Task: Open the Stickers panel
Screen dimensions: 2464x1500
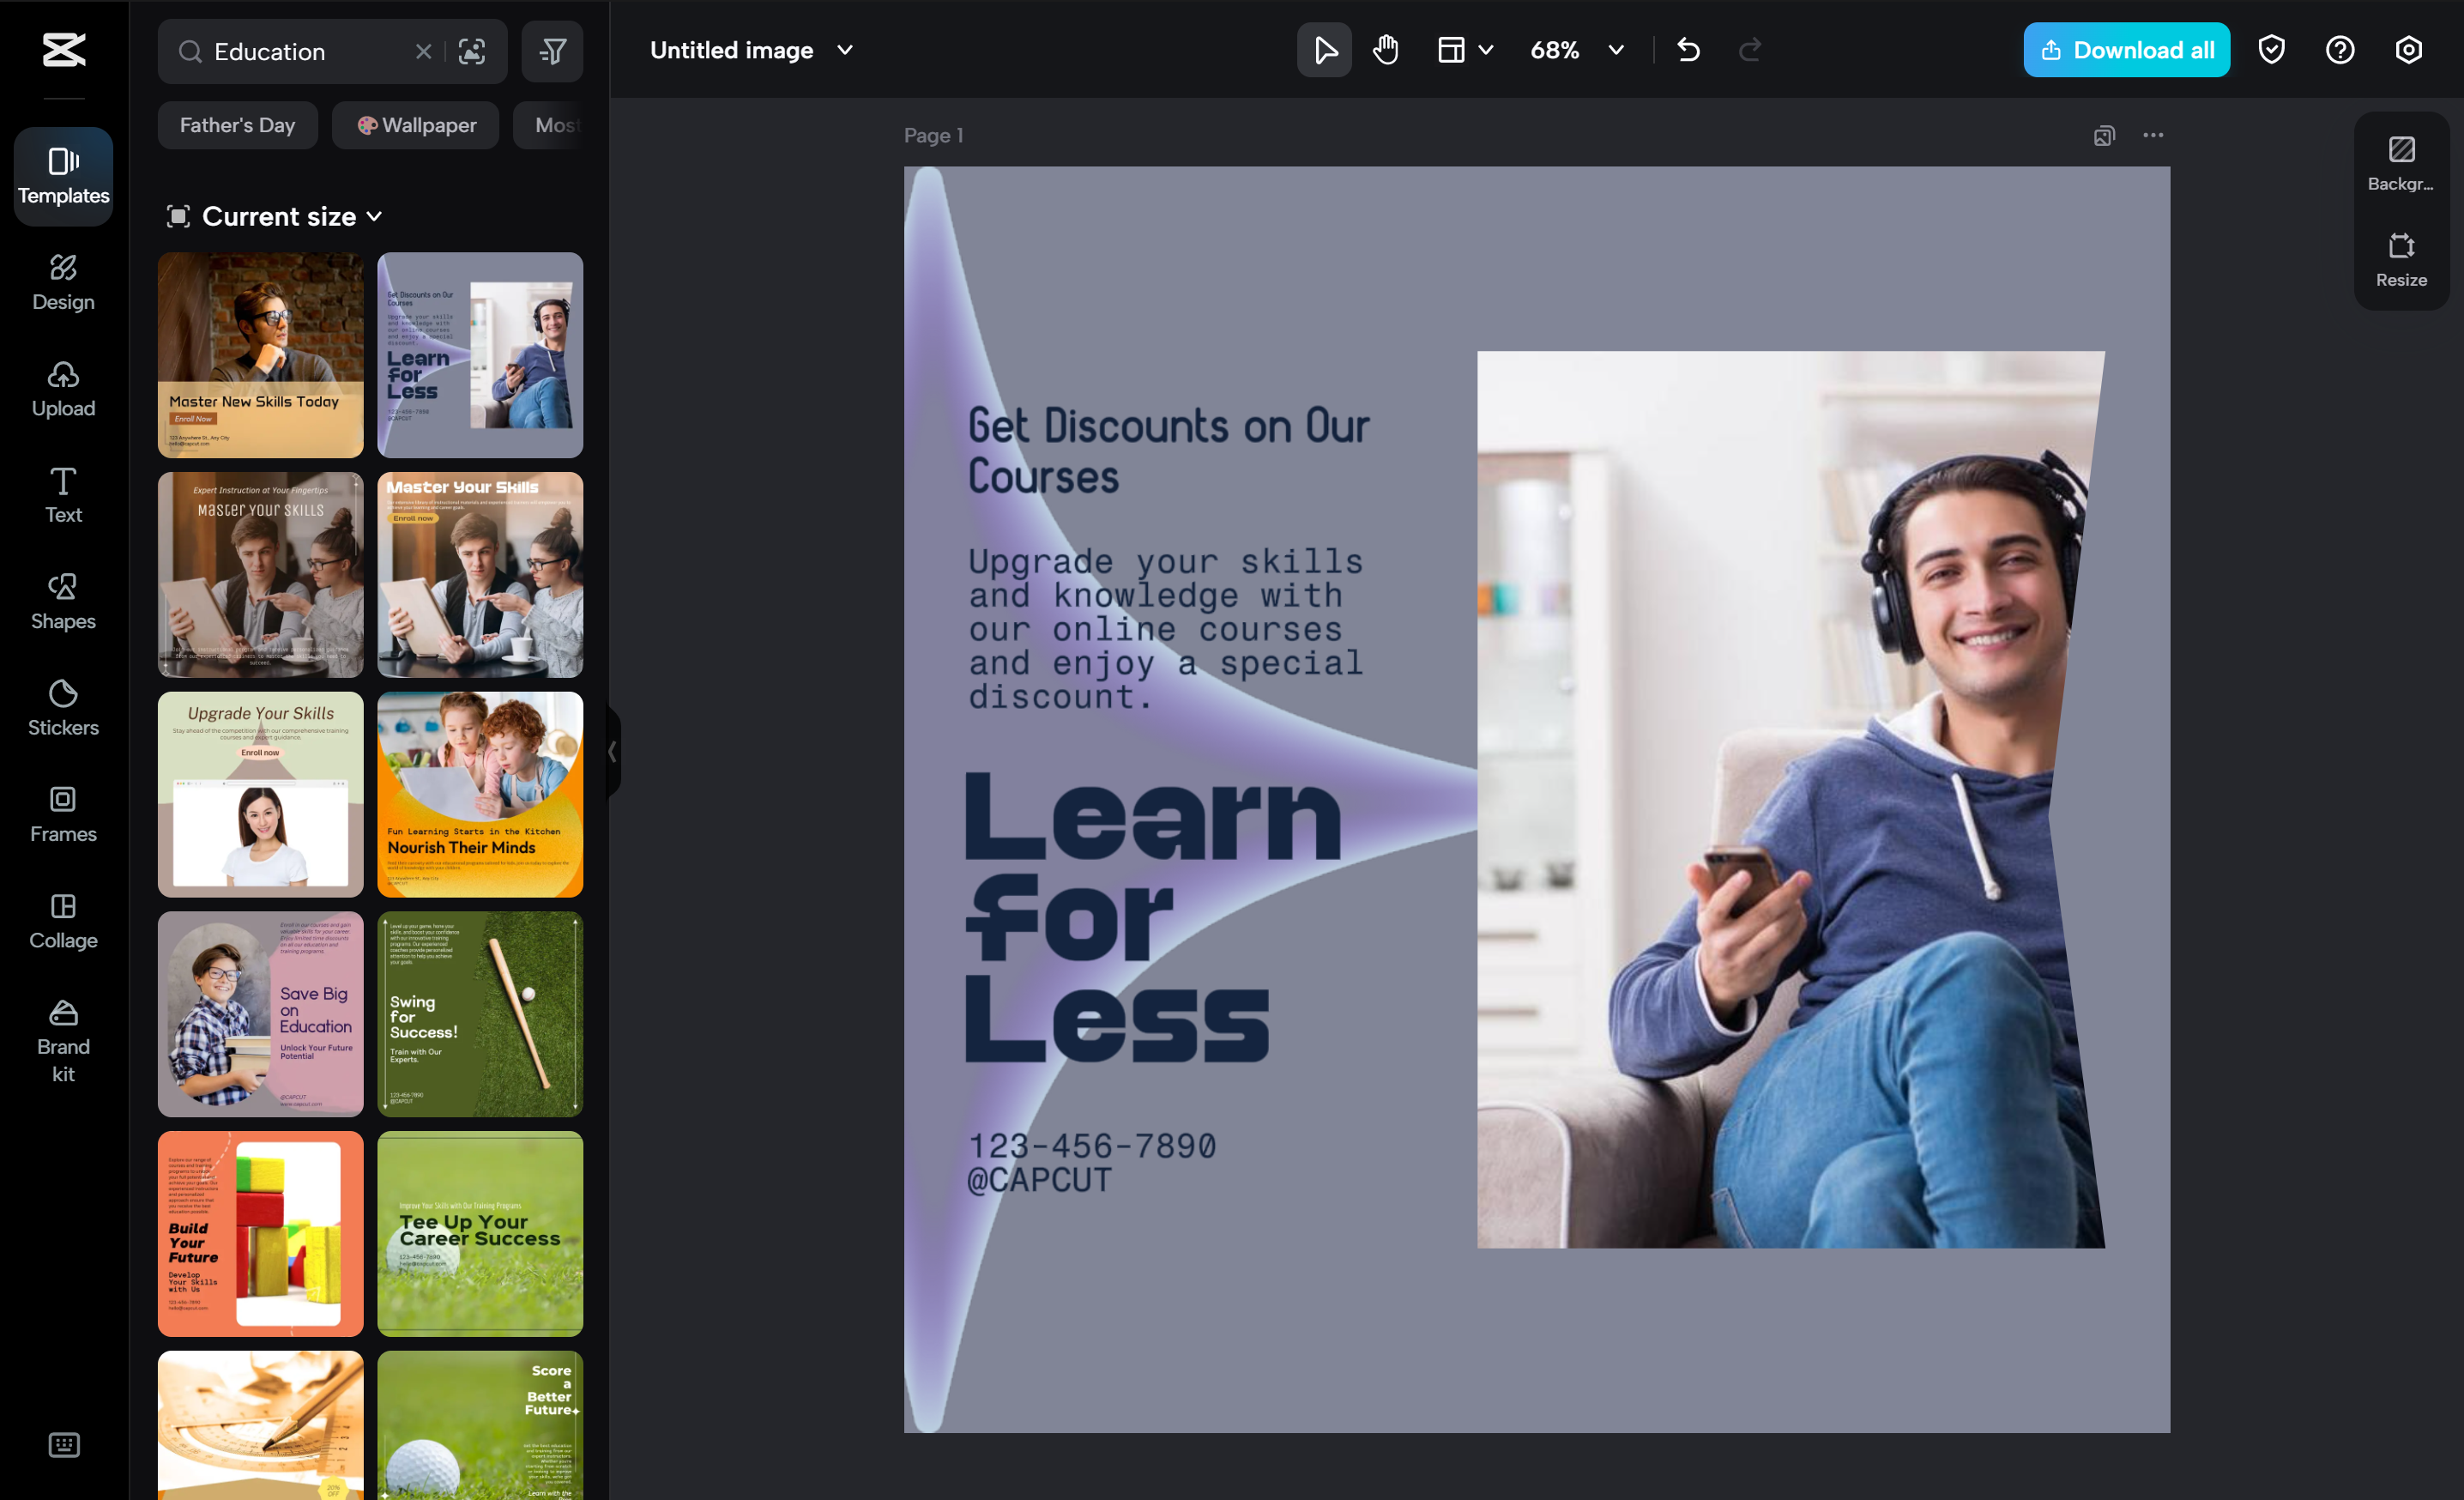Action: pyautogui.click(x=63, y=708)
